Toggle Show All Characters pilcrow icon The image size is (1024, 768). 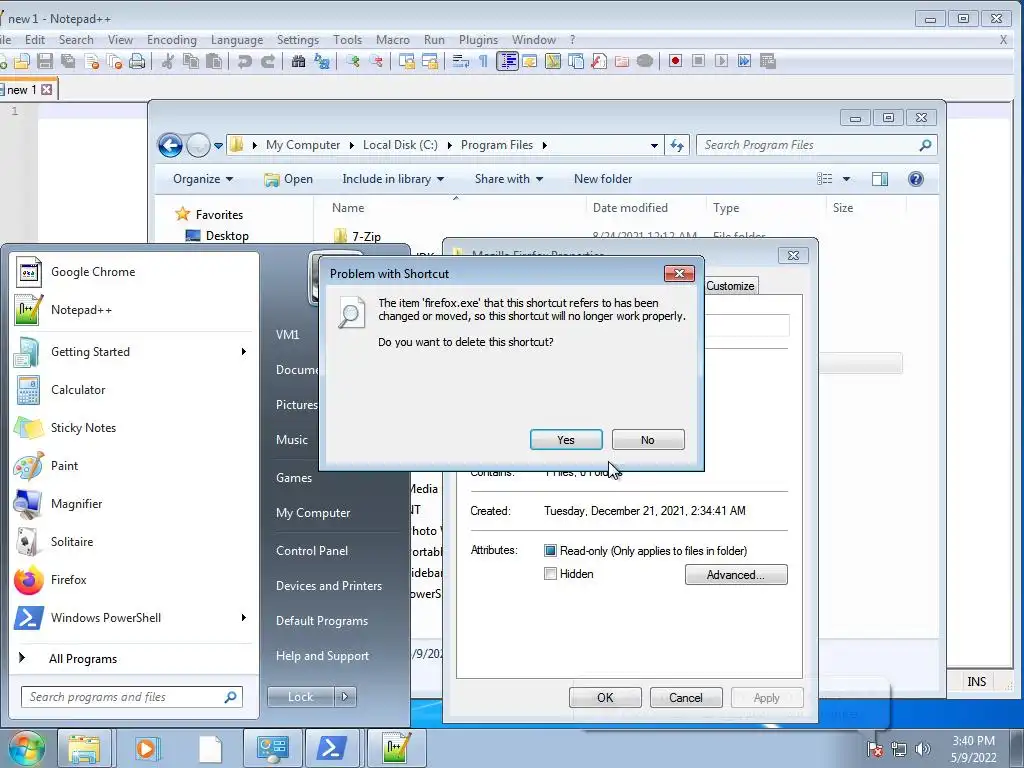pos(483,61)
